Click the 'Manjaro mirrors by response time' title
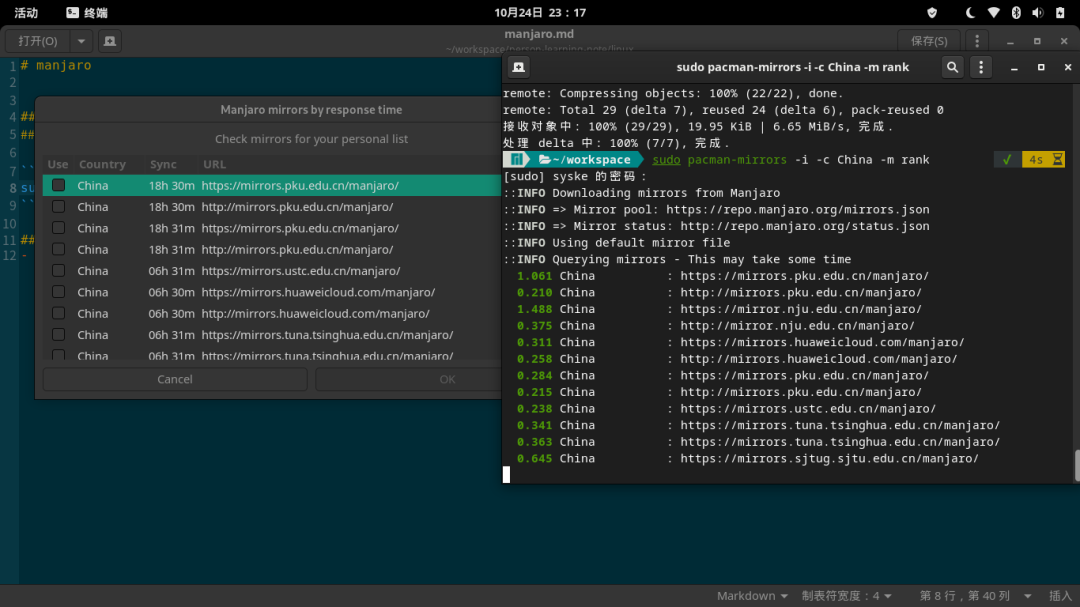 point(311,110)
